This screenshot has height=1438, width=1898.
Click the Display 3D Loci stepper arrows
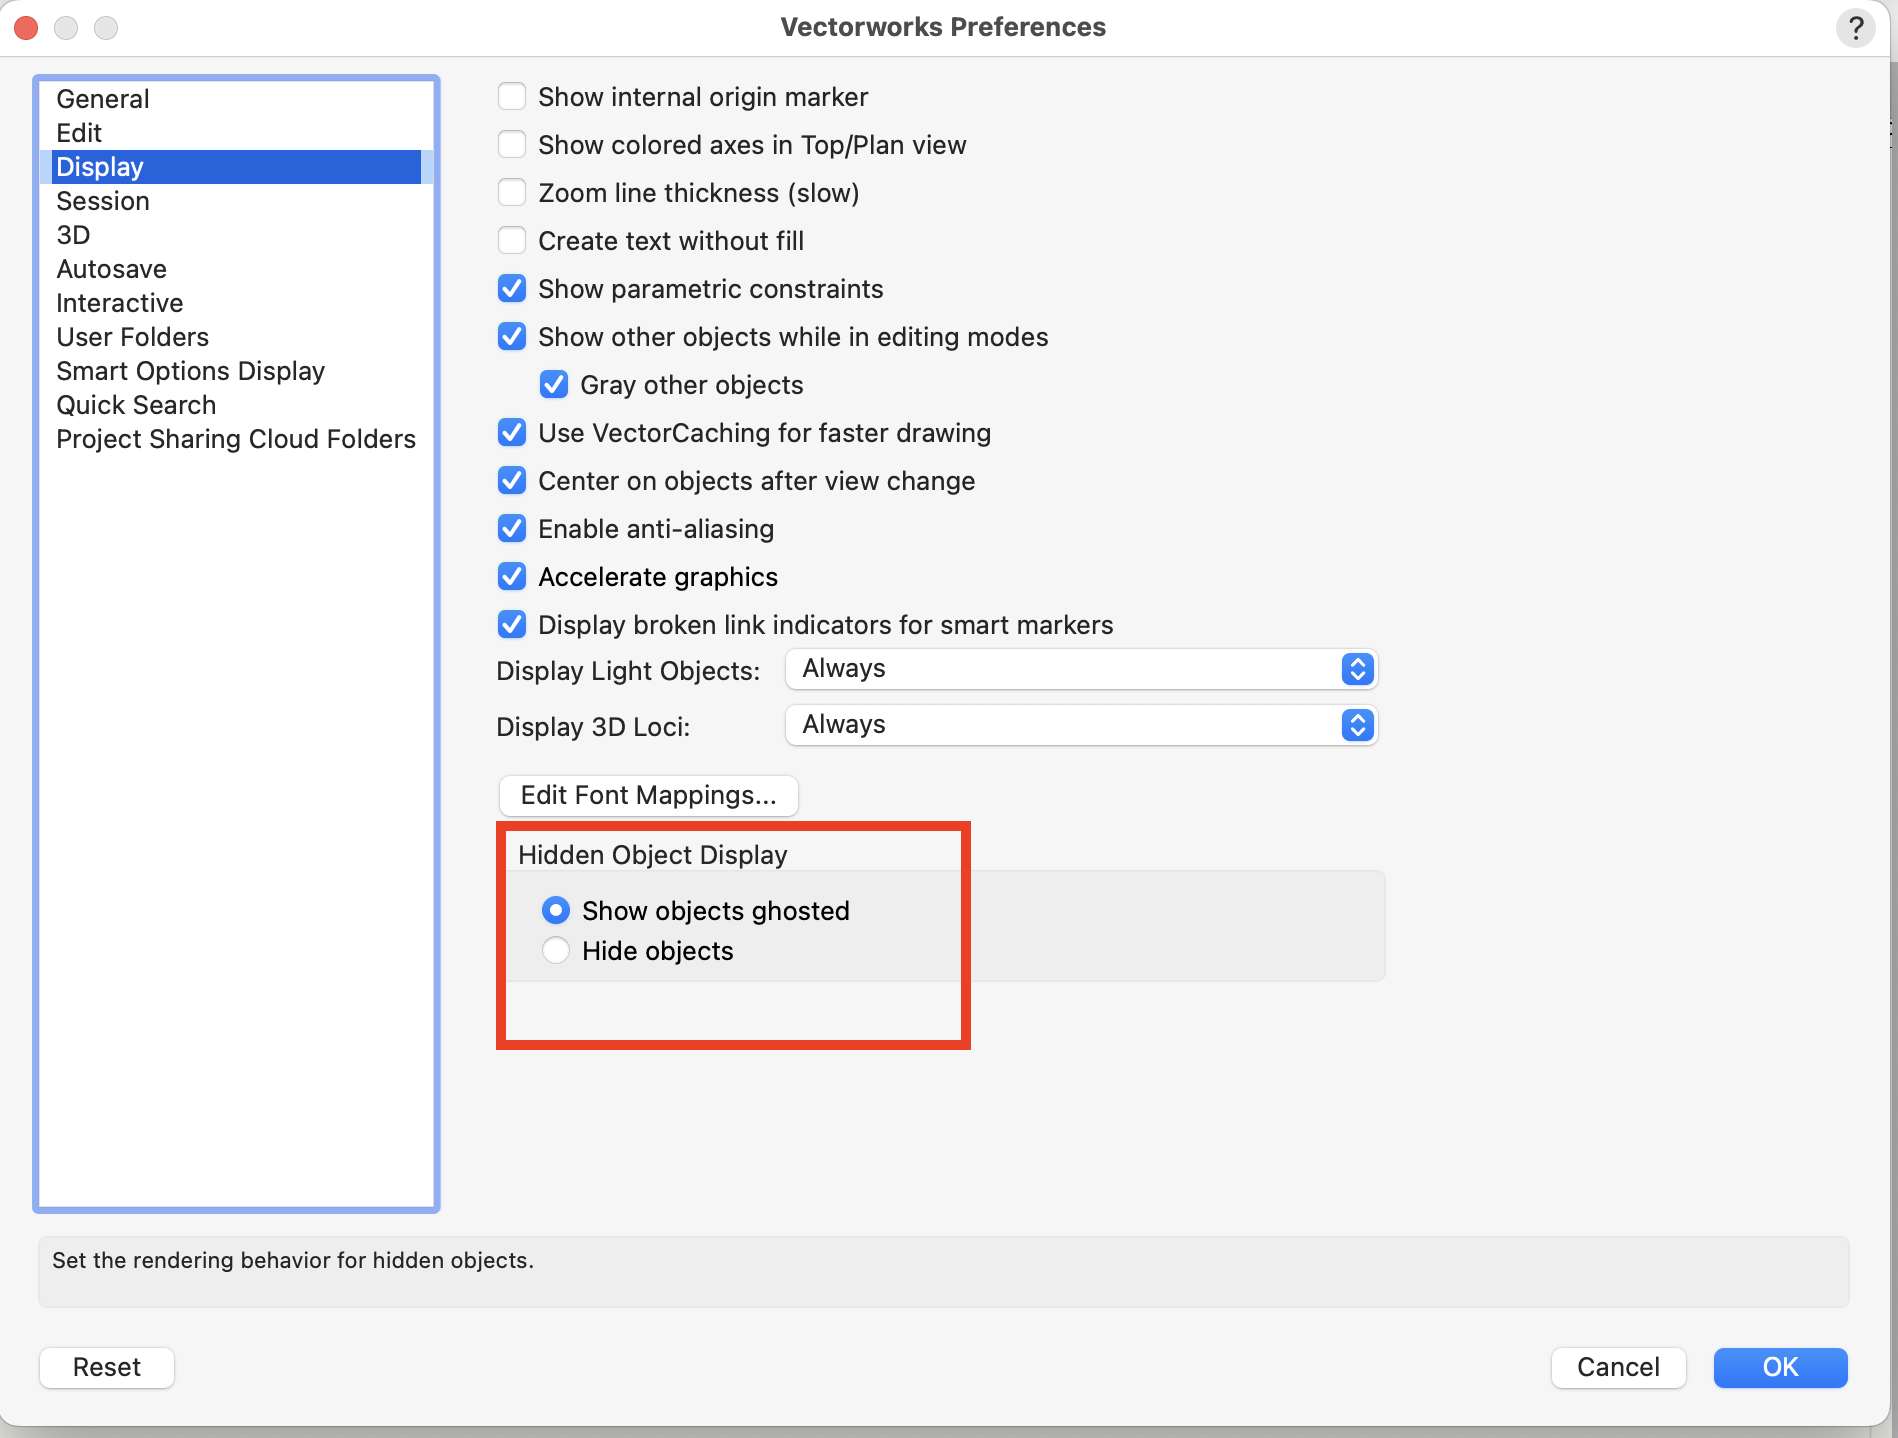coord(1356,725)
